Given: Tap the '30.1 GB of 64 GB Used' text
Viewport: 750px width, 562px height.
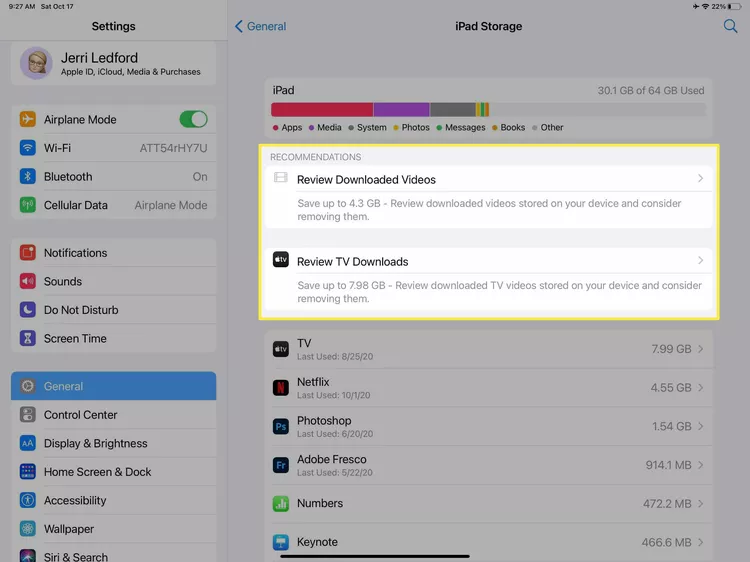Looking at the screenshot, I should [651, 90].
